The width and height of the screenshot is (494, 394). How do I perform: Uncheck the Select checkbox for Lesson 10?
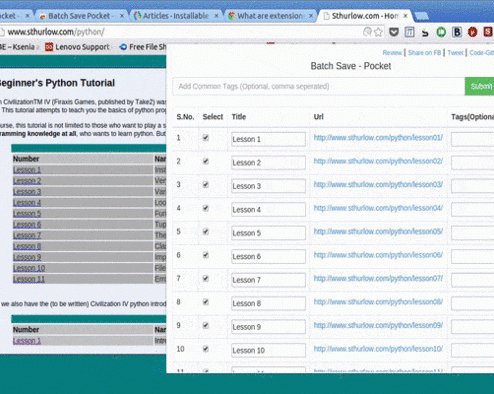pyautogui.click(x=206, y=349)
